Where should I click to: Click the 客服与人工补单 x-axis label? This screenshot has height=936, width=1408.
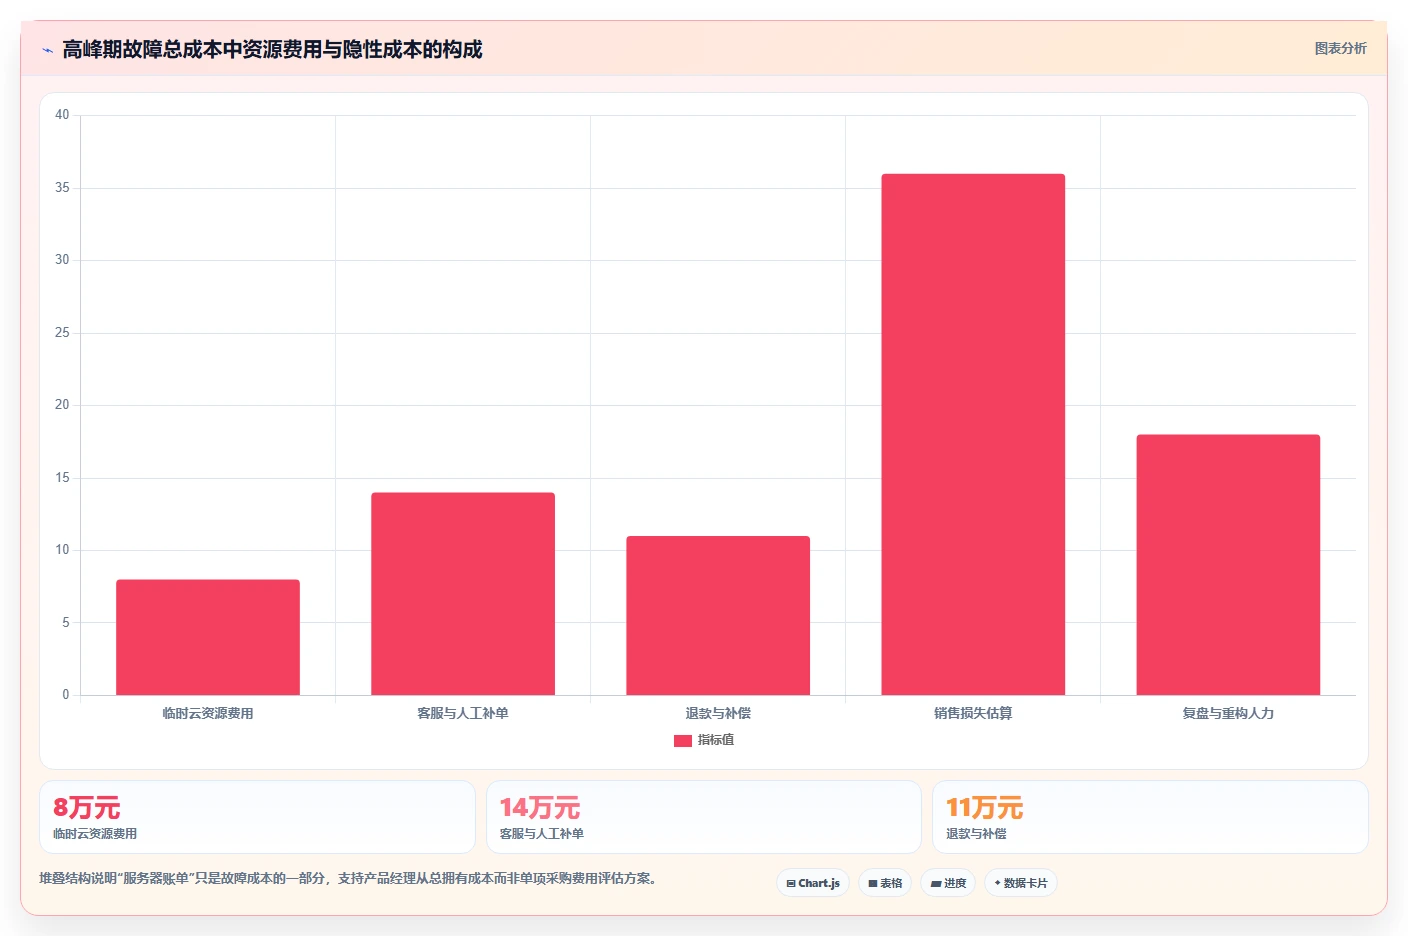click(463, 713)
